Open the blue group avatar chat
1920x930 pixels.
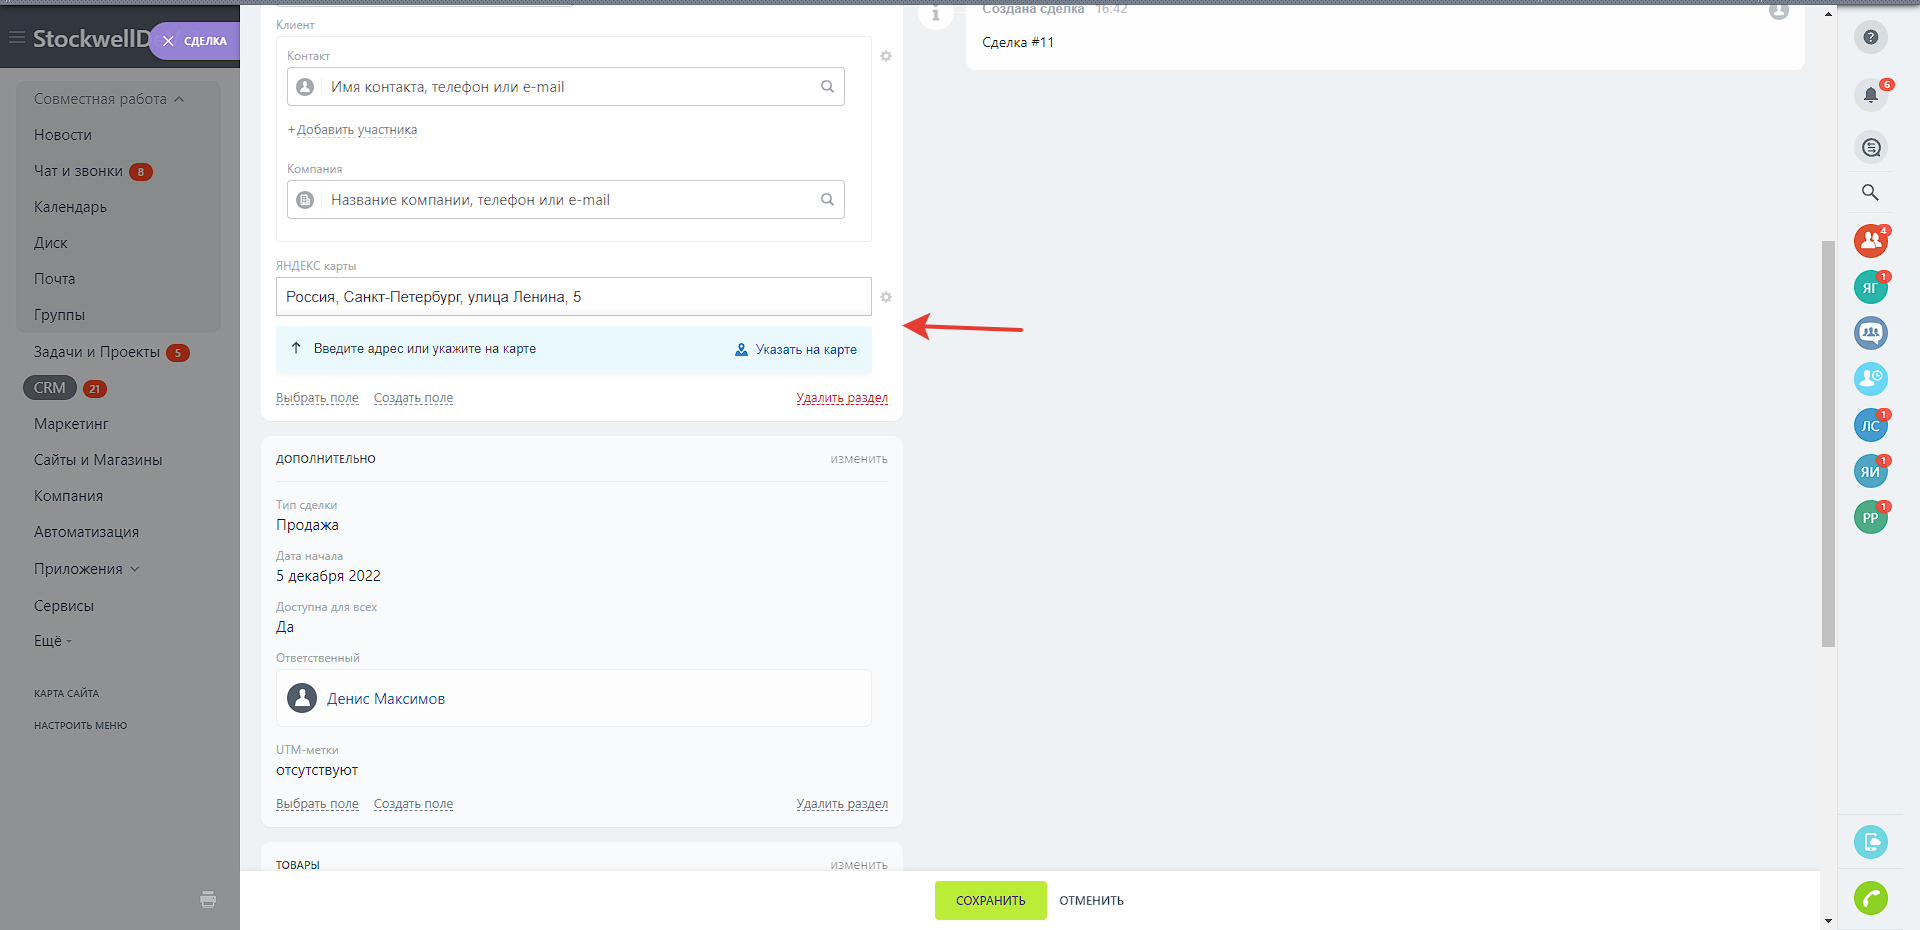coord(1870,333)
